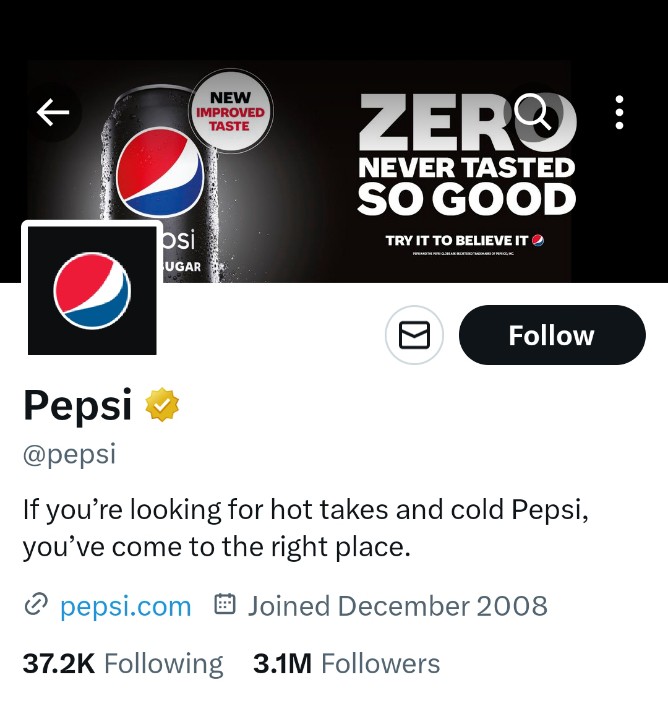Image resolution: width=668 pixels, height=702 pixels.
Task: Click the NEW IMPROVED TASTE badge
Action: 230,112
